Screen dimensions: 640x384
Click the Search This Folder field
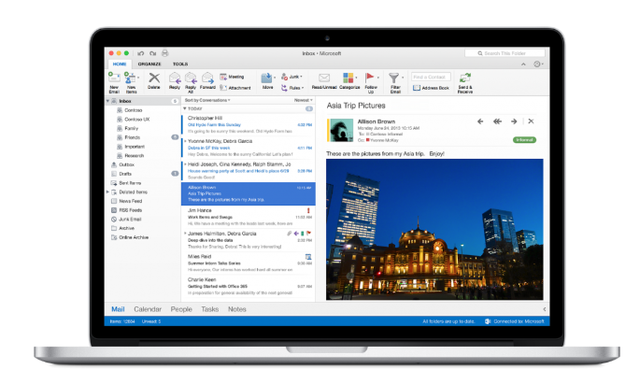point(505,53)
